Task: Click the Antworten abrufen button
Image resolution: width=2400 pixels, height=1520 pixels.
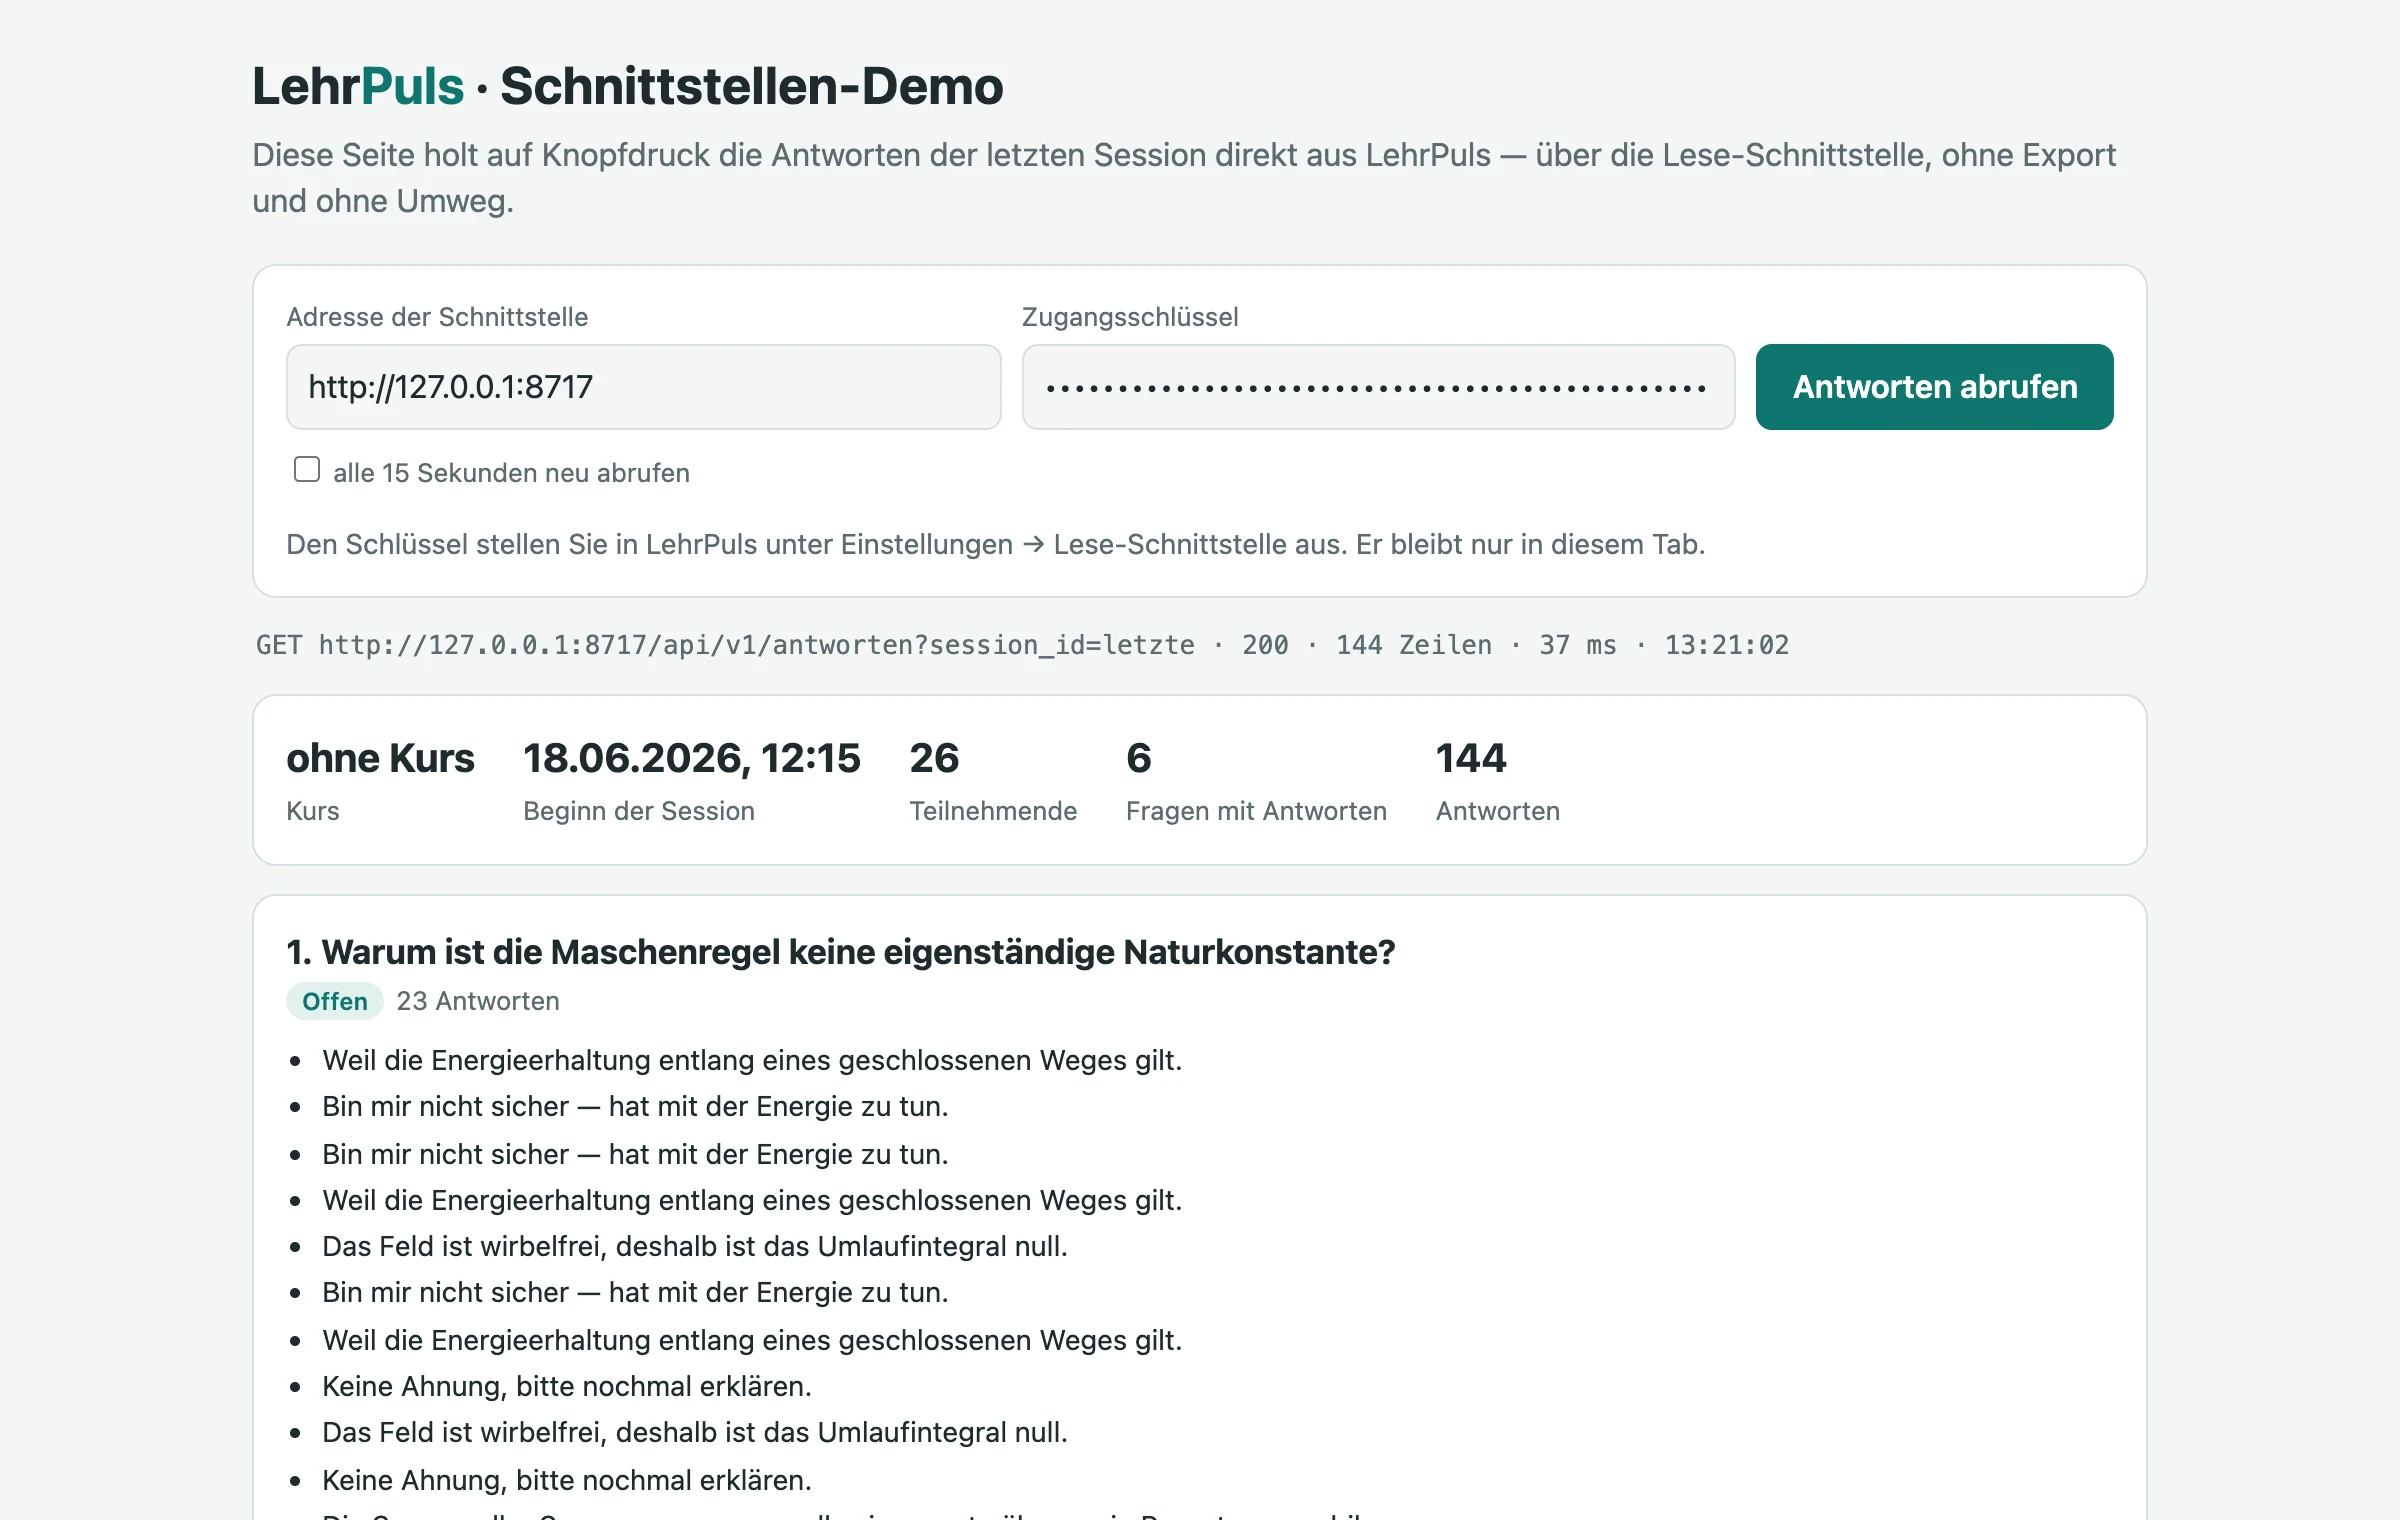Action: (x=1934, y=387)
